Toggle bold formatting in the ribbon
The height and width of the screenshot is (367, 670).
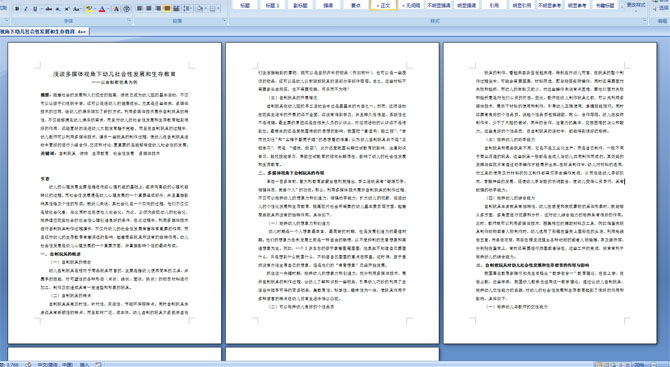click(x=17, y=9)
